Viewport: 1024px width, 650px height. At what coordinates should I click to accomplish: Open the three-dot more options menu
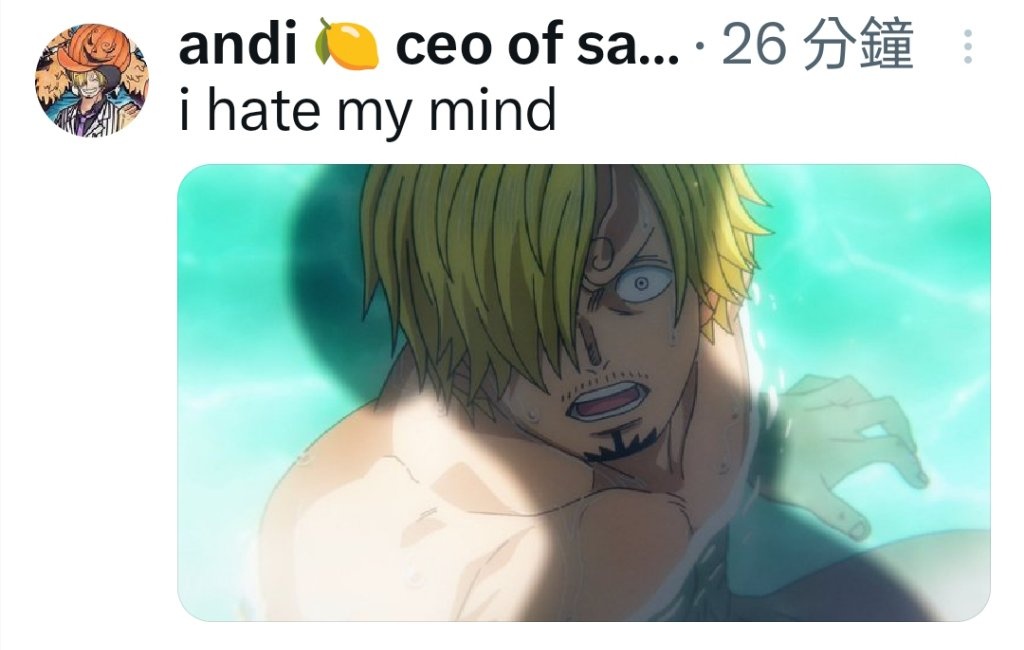(x=968, y=46)
